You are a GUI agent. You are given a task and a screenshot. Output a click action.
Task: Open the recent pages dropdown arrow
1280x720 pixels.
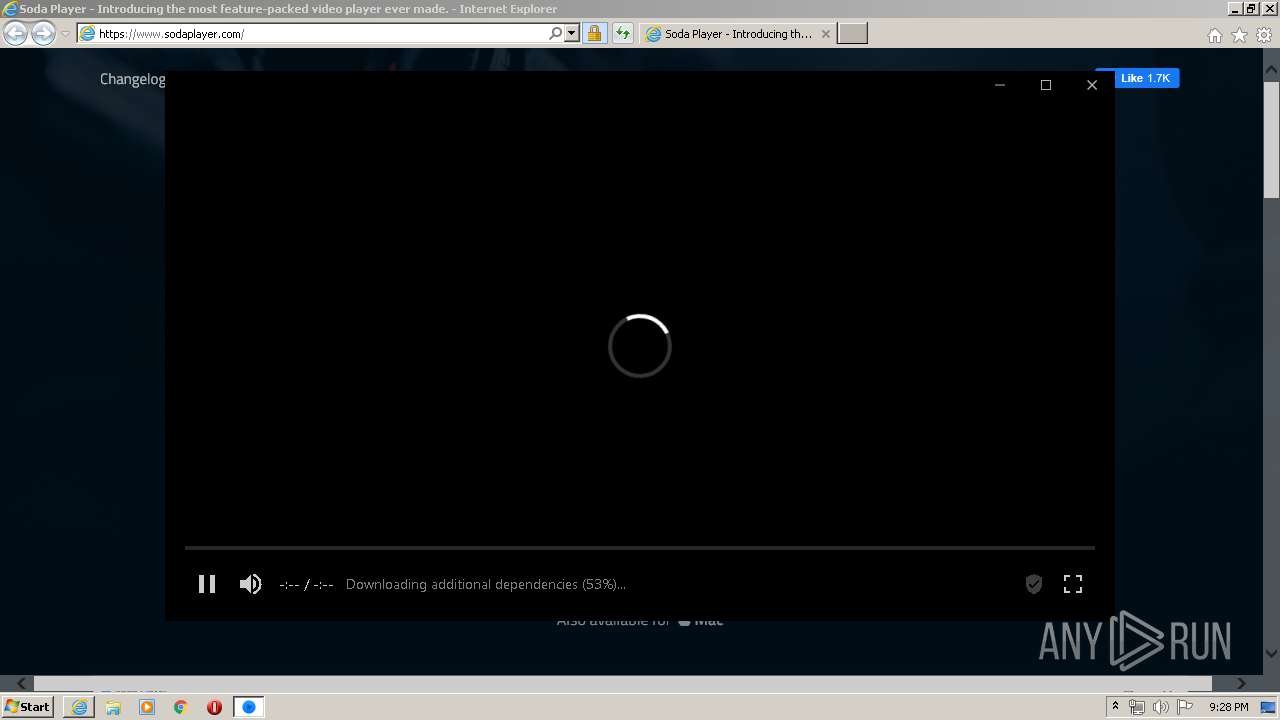pyautogui.click(x=65, y=34)
